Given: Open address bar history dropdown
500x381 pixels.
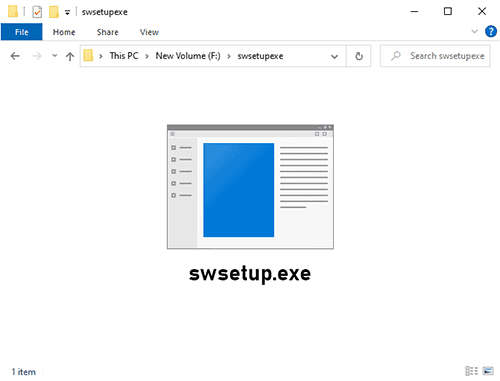Looking at the screenshot, I should [334, 56].
